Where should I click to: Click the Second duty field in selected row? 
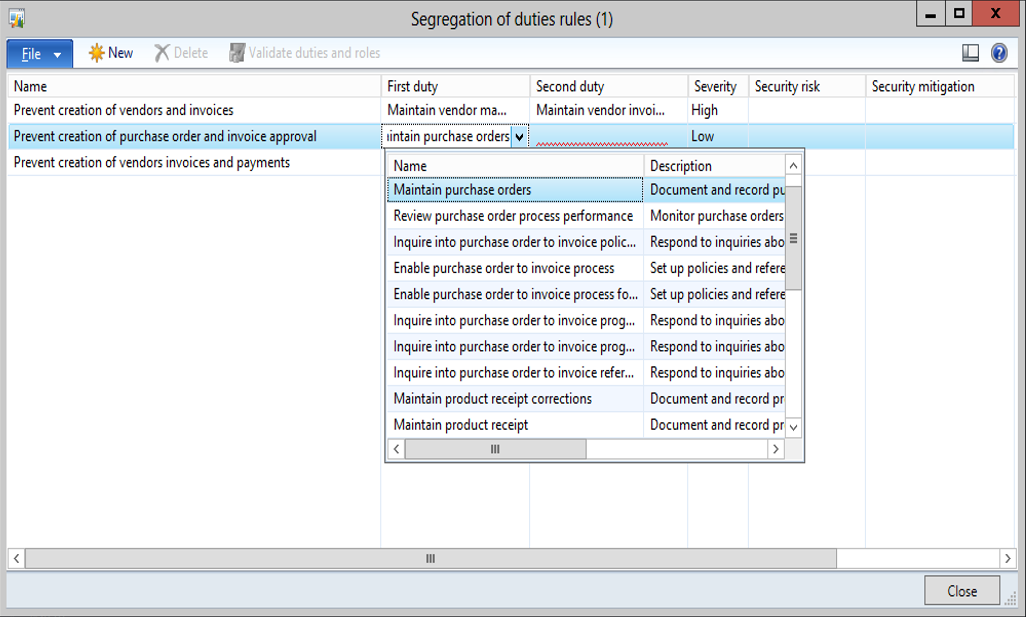[608, 137]
